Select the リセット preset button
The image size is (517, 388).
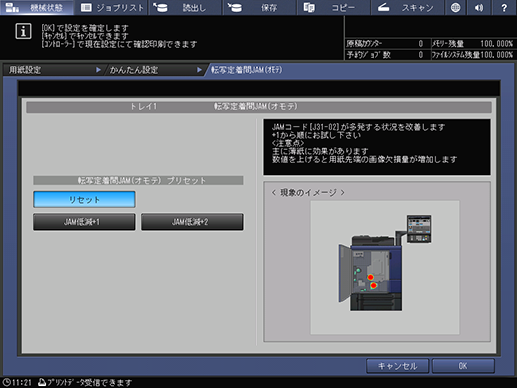coord(84,199)
